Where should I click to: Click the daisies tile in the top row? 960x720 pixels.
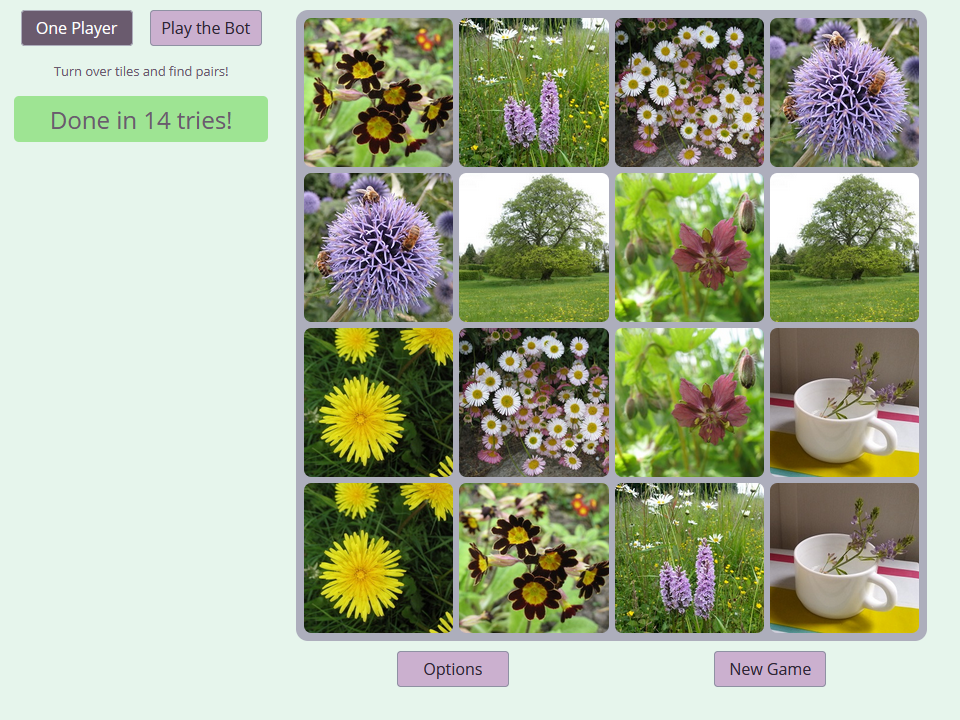tap(689, 92)
